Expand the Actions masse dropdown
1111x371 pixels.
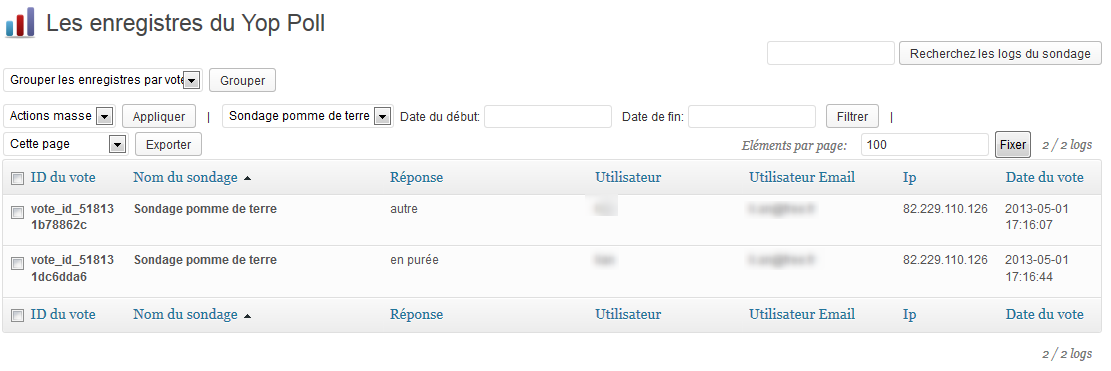(60, 116)
